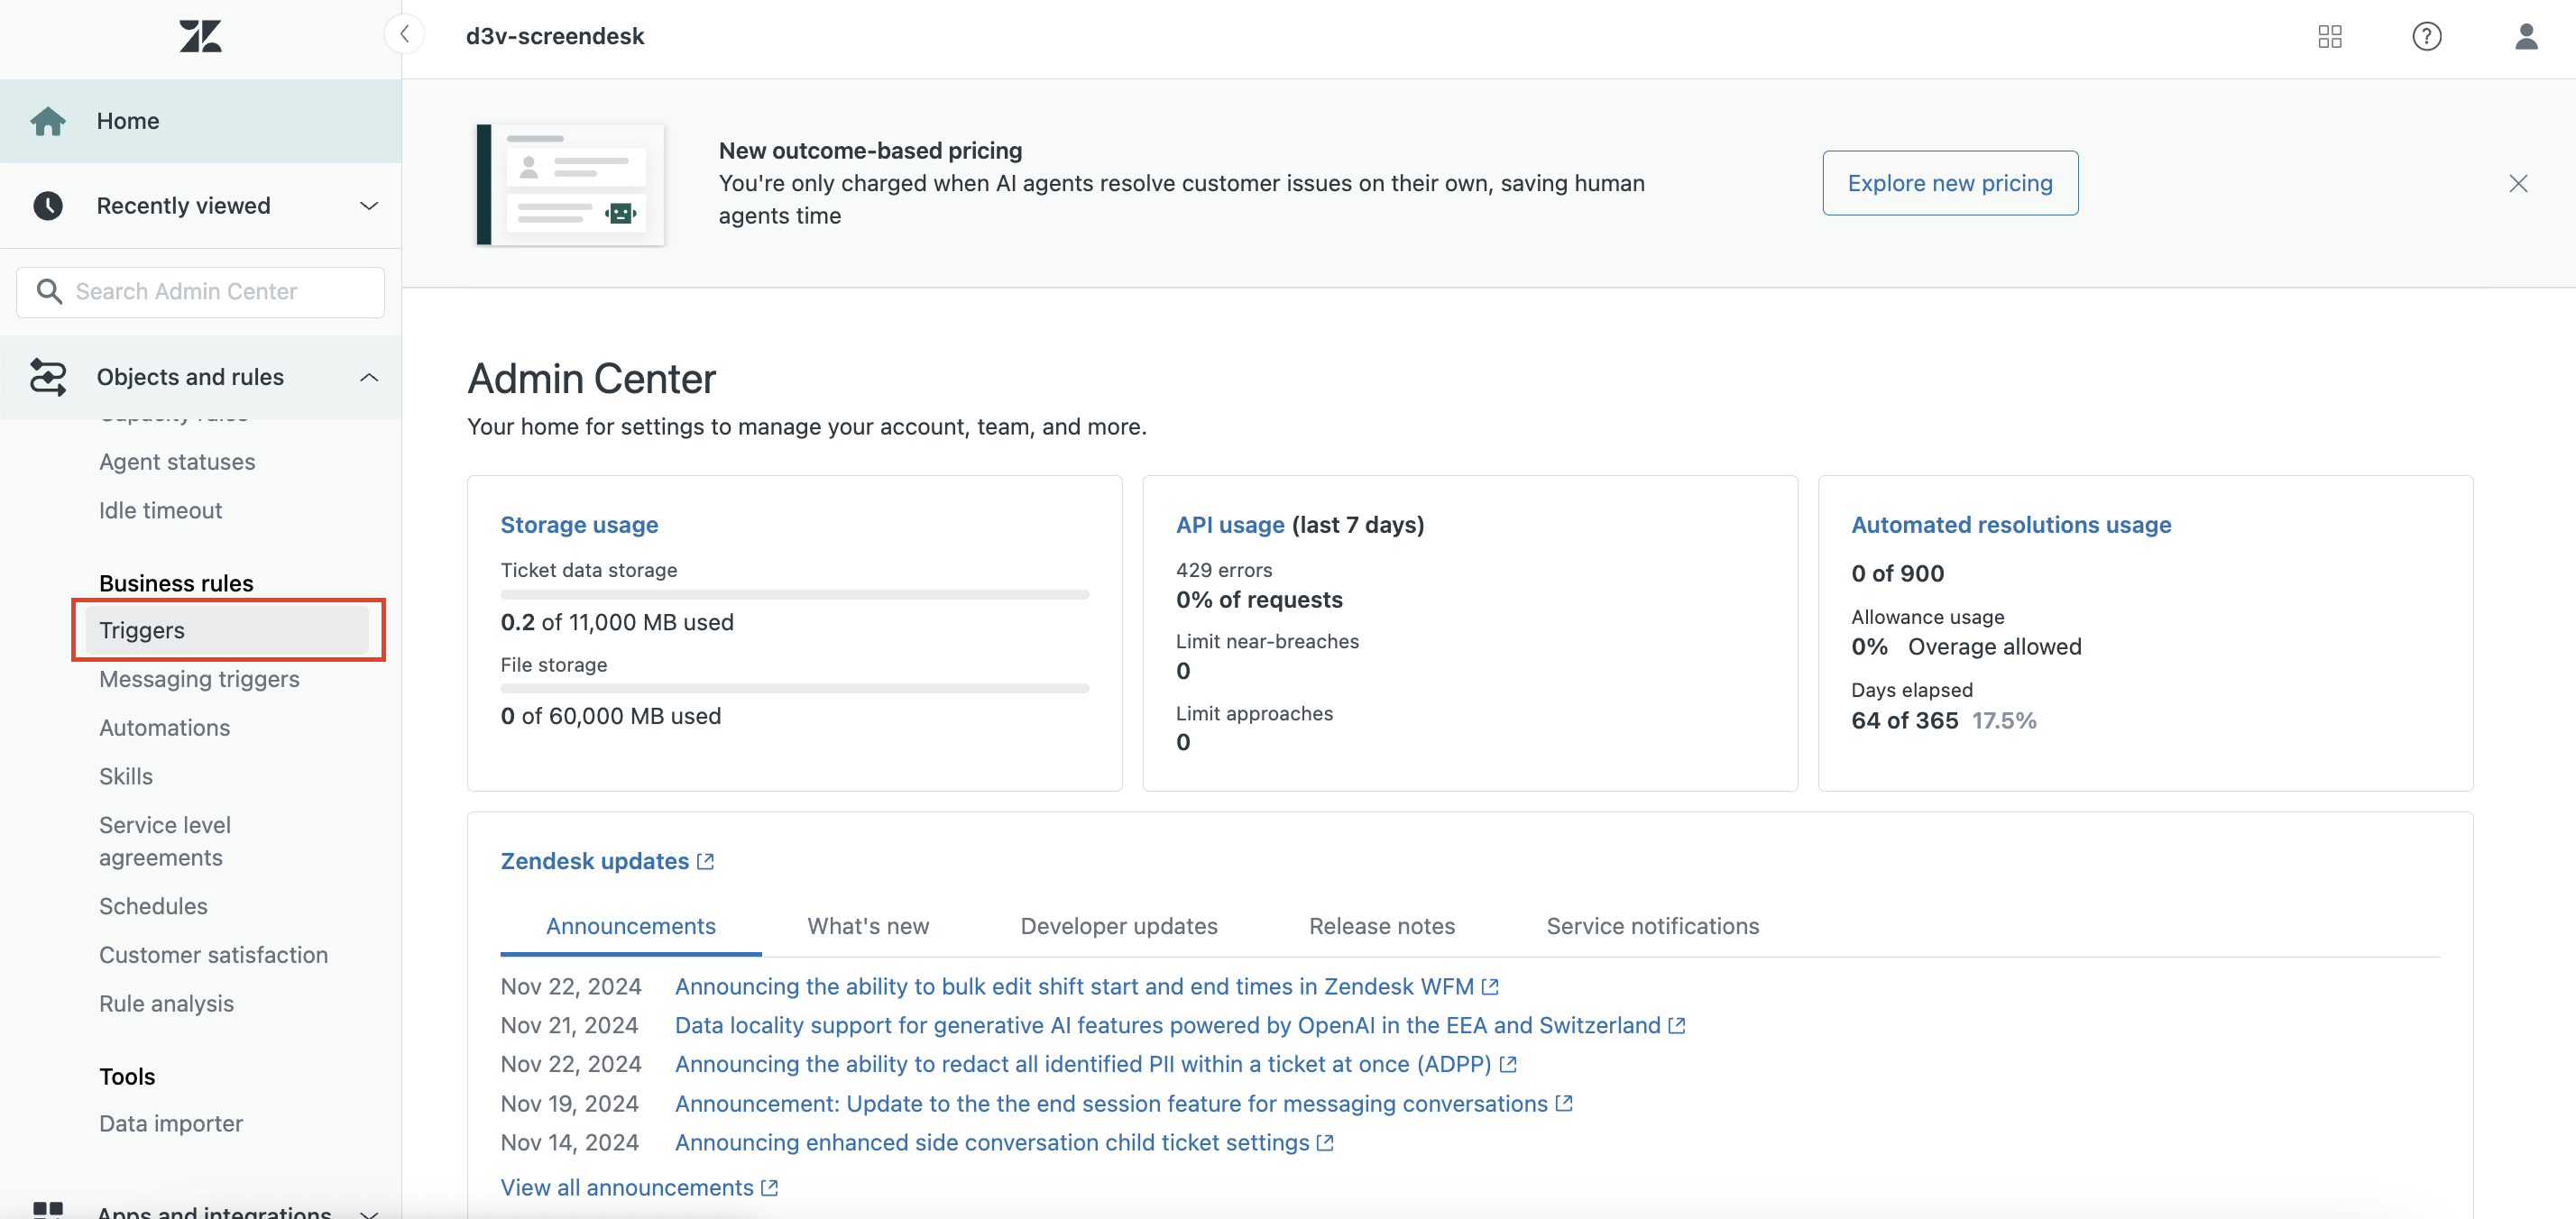This screenshot has height=1219, width=2576.
Task: Open the Zendesk products grid icon
Action: (2329, 37)
